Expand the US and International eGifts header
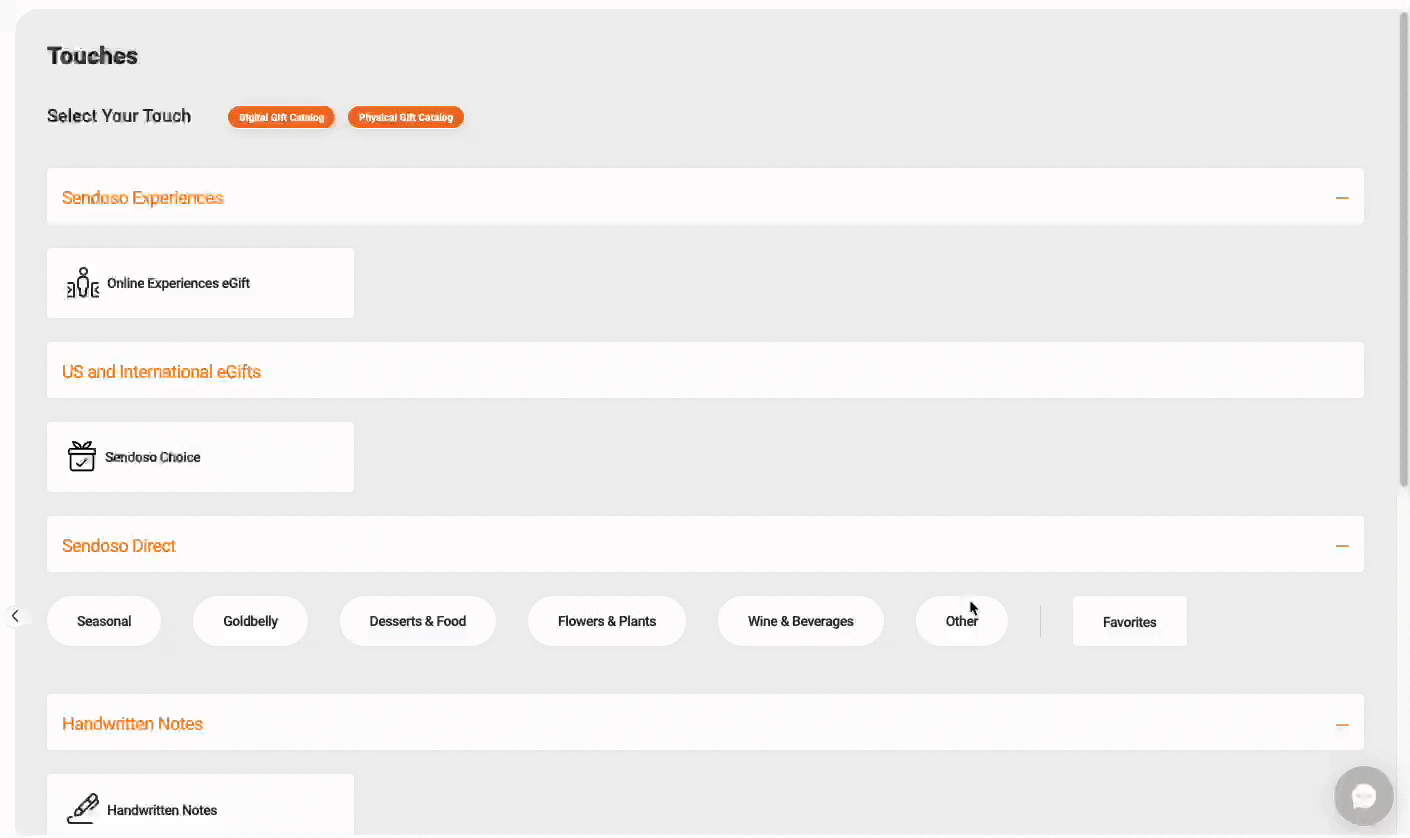This screenshot has height=838, width=1410. tap(704, 371)
